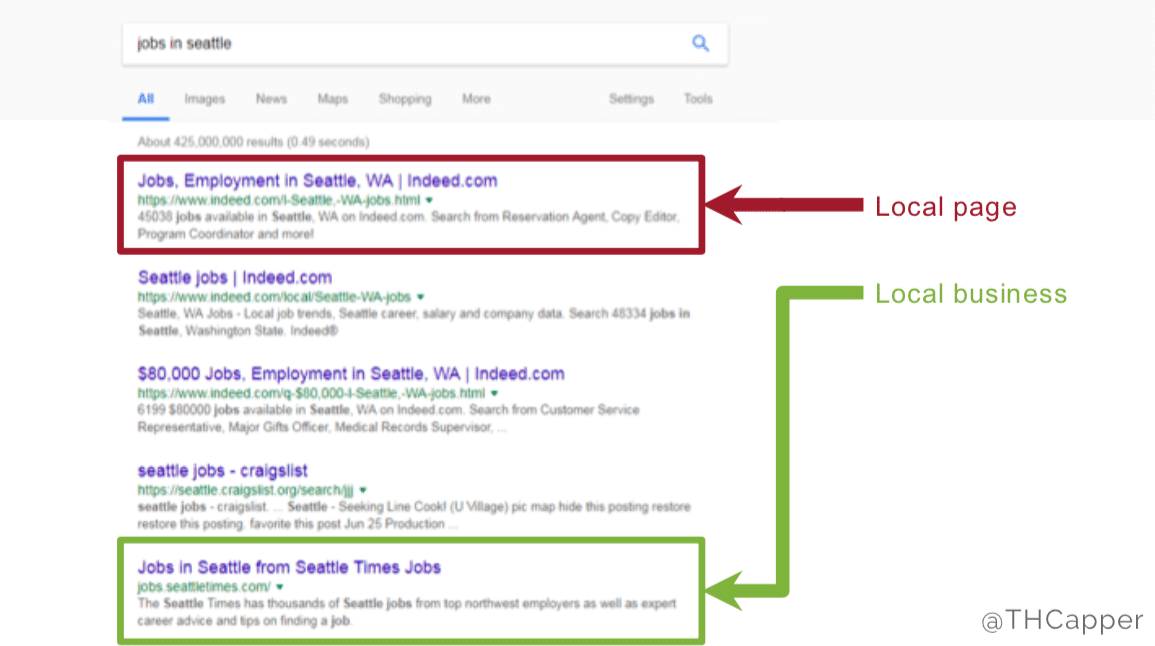
Task: Open the News results tab
Action: [271, 99]
